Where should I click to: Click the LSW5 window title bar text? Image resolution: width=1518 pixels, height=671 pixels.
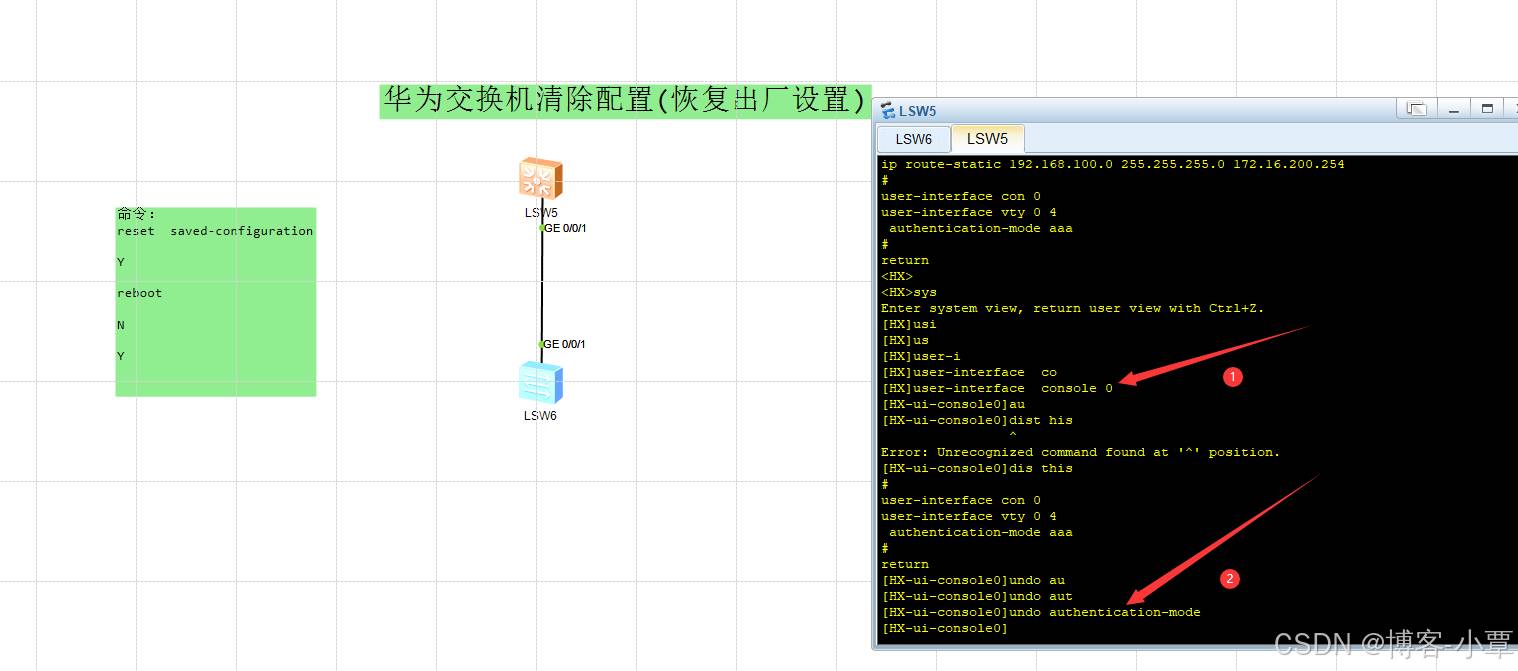(x=918, y=111)
